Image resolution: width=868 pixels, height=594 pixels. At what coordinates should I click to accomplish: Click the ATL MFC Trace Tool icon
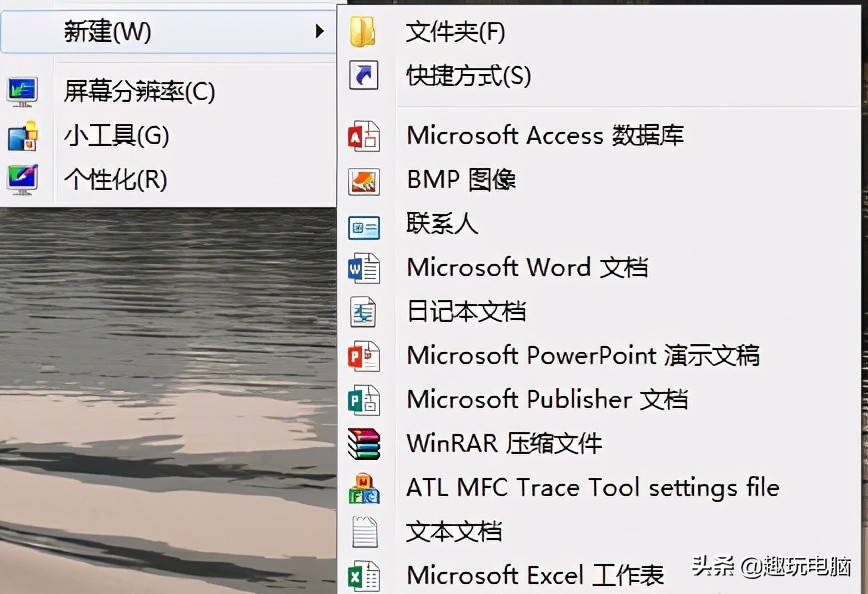click(x=364, y=487)
